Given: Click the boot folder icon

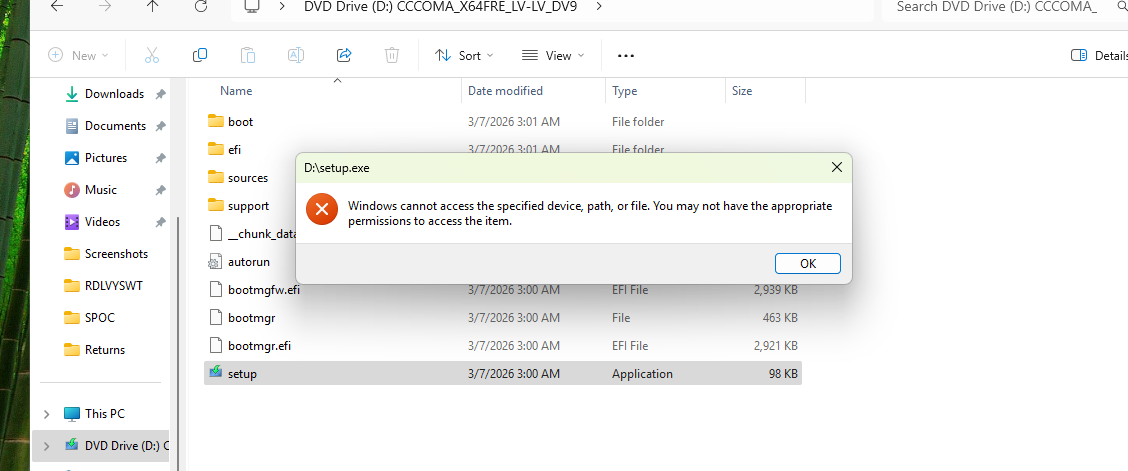Looking at the screenshot, I should tap(216, 121).
